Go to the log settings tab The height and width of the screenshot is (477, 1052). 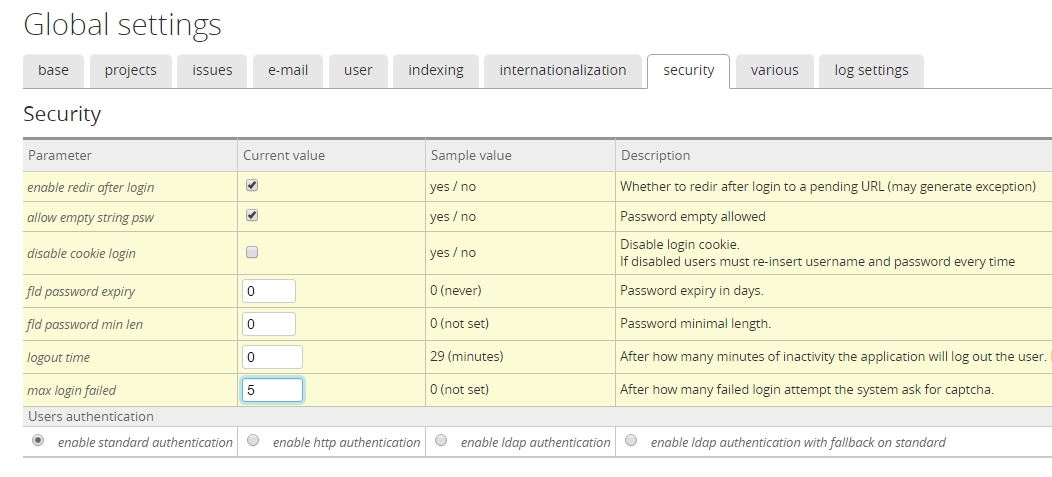[x=871, y=70]
